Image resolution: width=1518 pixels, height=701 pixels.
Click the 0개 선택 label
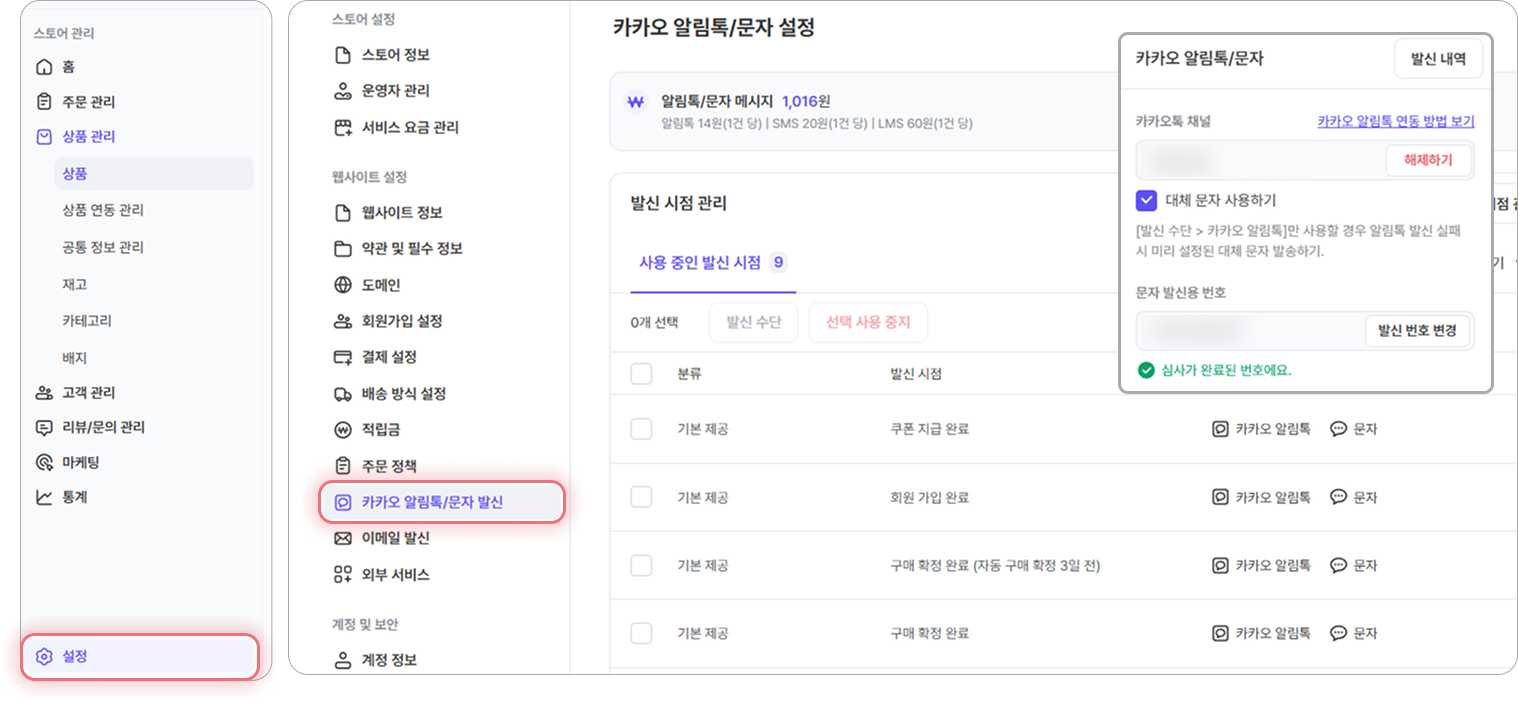(654, 323)
